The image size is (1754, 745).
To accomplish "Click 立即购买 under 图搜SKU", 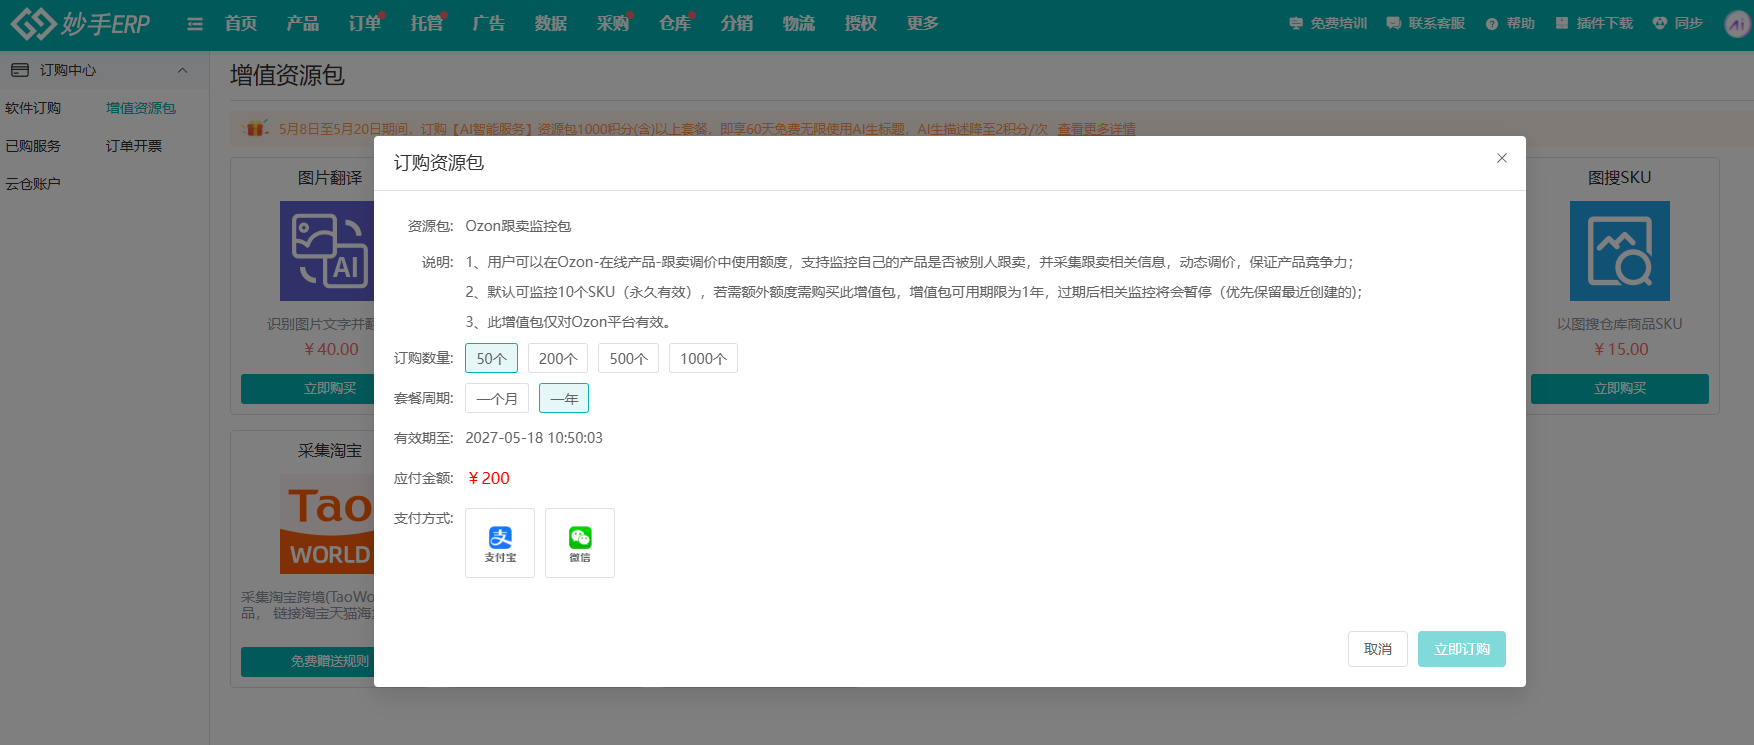I will click(1620, 388).
